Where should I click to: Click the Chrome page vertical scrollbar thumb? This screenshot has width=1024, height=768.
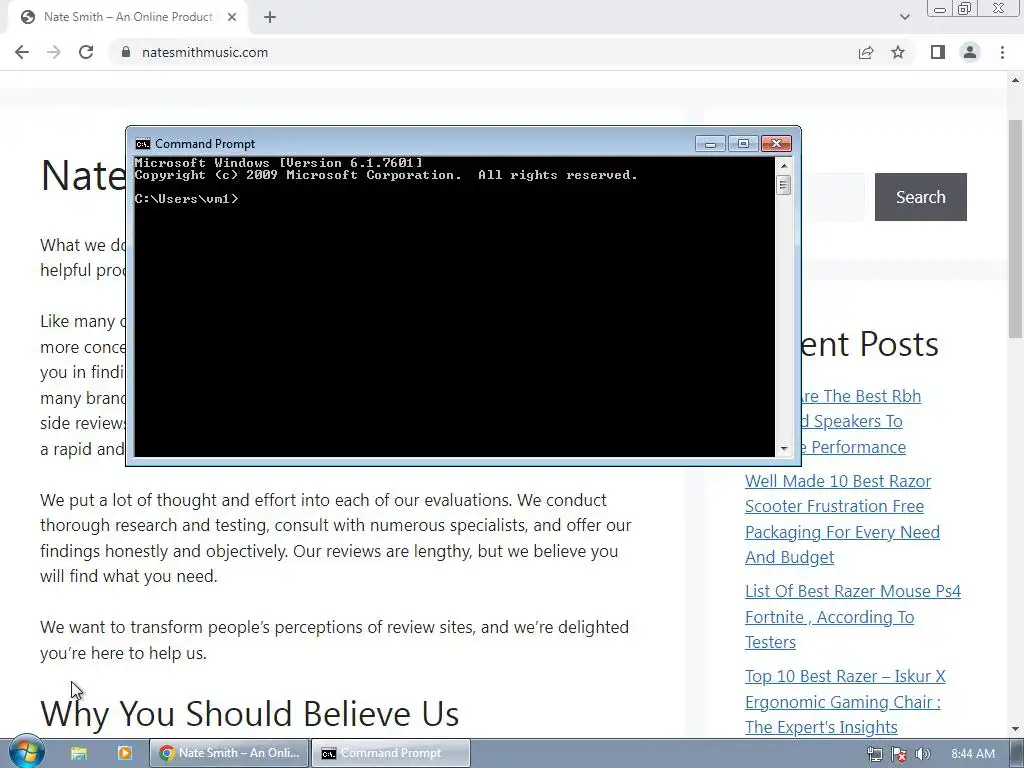pyautogui.click(x=1015, y=229)
